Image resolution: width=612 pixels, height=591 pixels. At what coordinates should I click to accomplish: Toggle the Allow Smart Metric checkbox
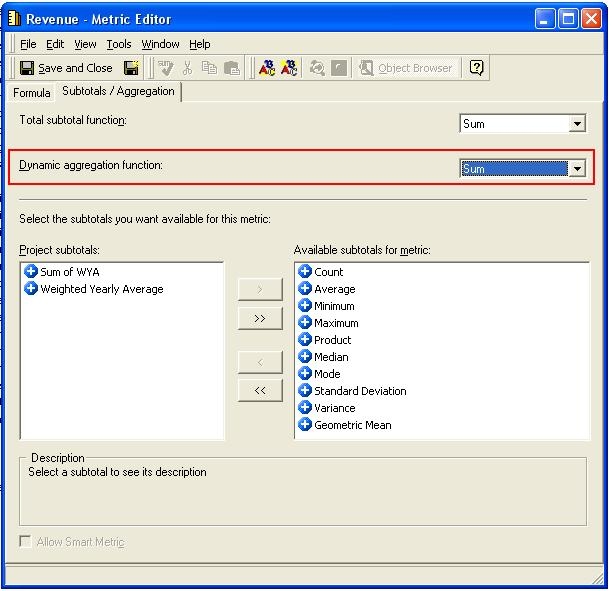[25, 541]
